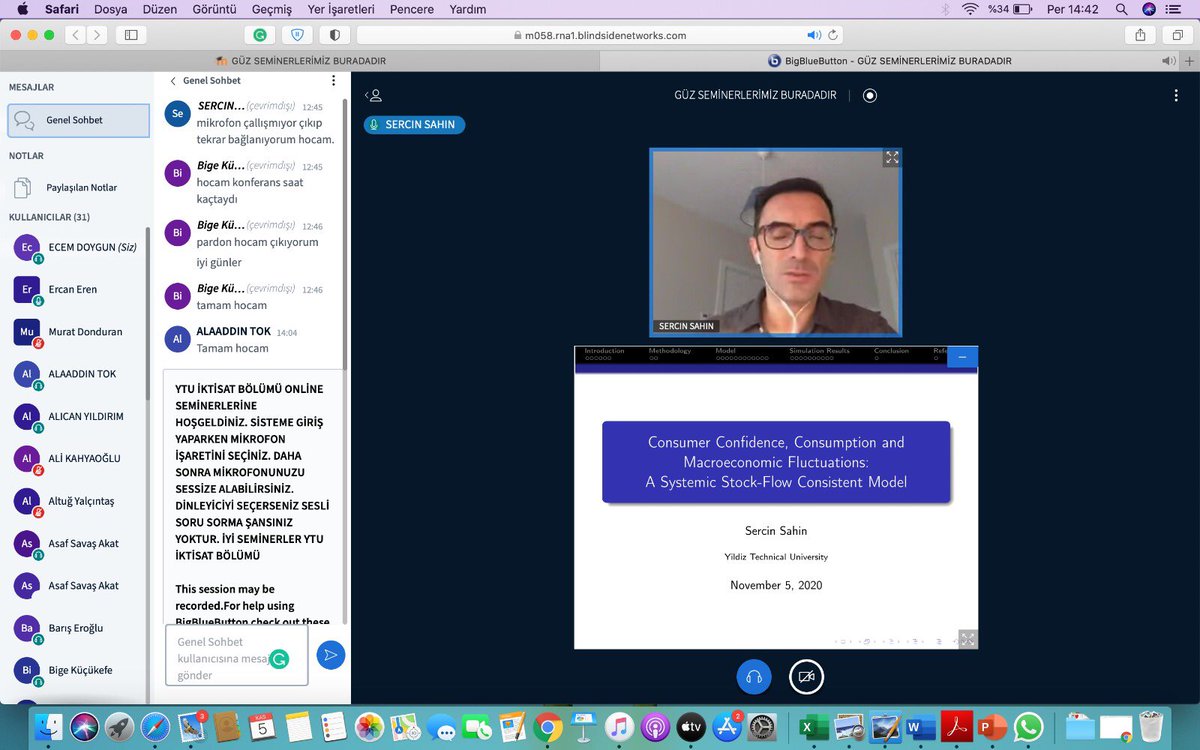Open Pencere menu
The width and height of the screenshot is (1200, 750).
coord(413,9)
